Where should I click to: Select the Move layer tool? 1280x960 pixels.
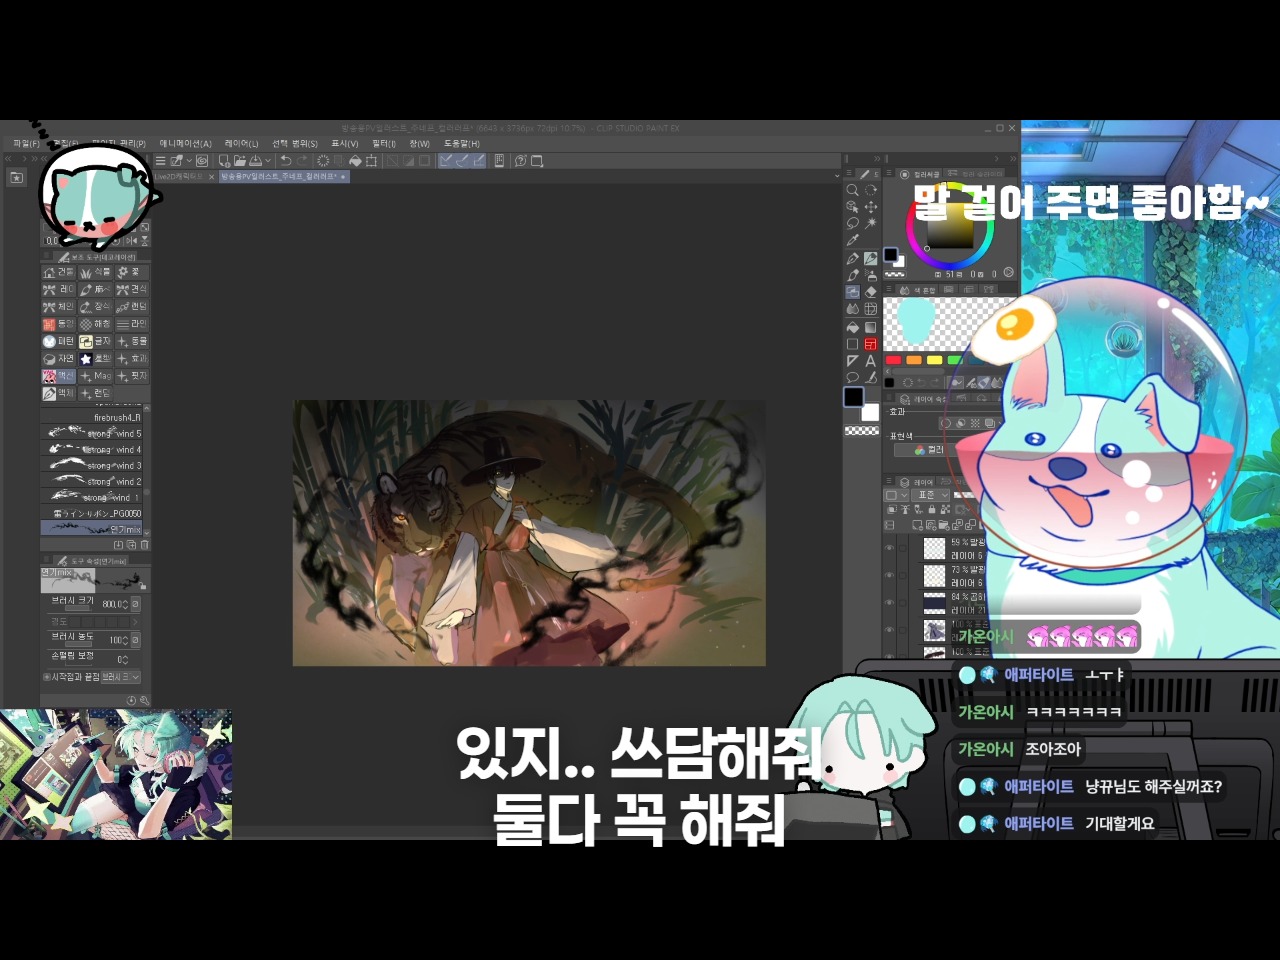tap(871, 207)
